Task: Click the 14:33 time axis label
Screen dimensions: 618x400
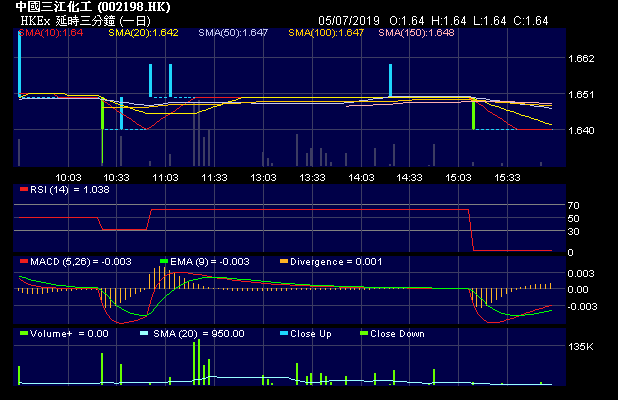Action: 409,178
